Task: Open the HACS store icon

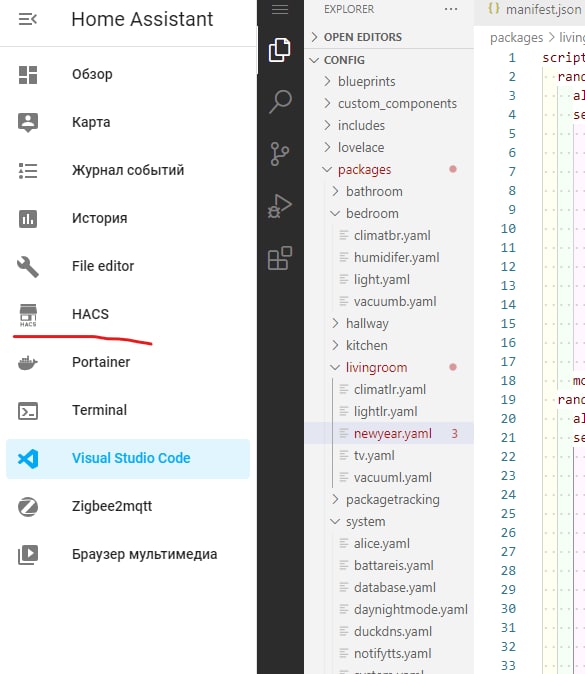Action: [28, 315]
